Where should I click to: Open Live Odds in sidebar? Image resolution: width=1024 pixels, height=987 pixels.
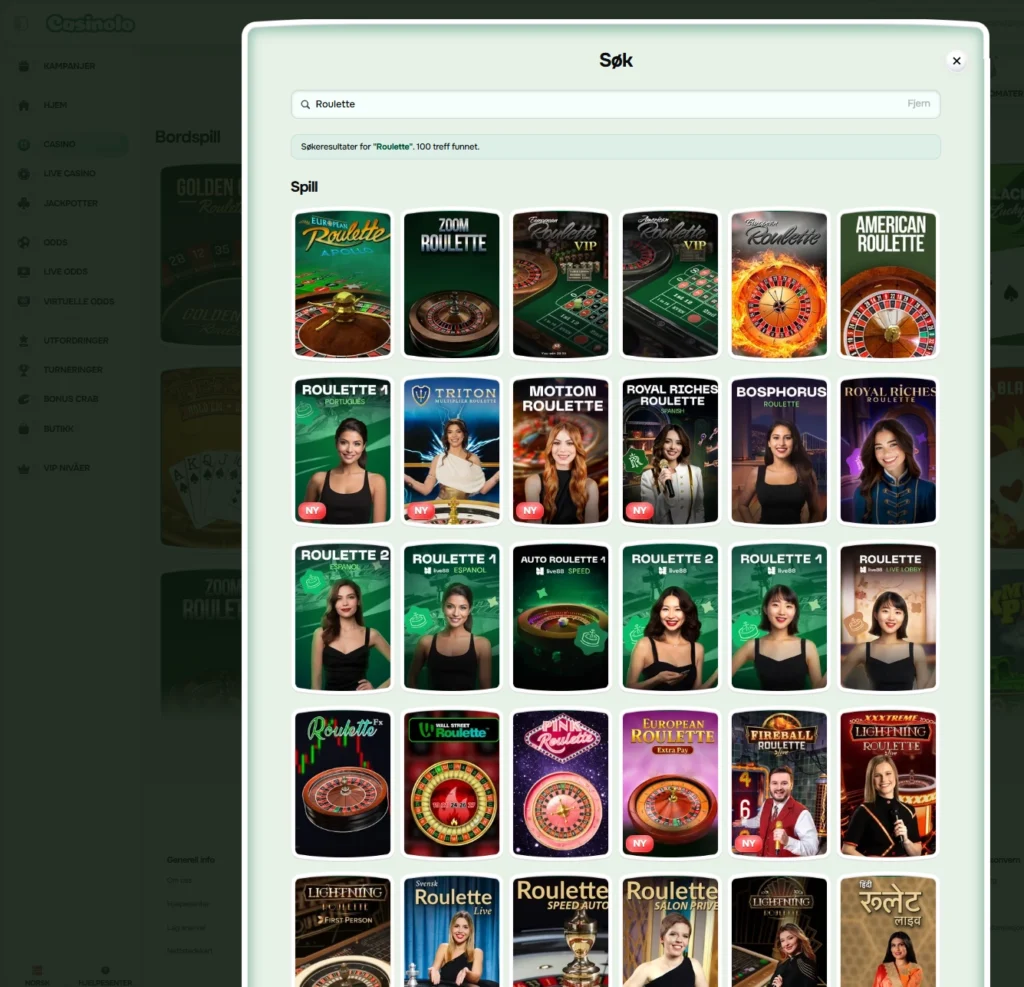pos(65,272)
